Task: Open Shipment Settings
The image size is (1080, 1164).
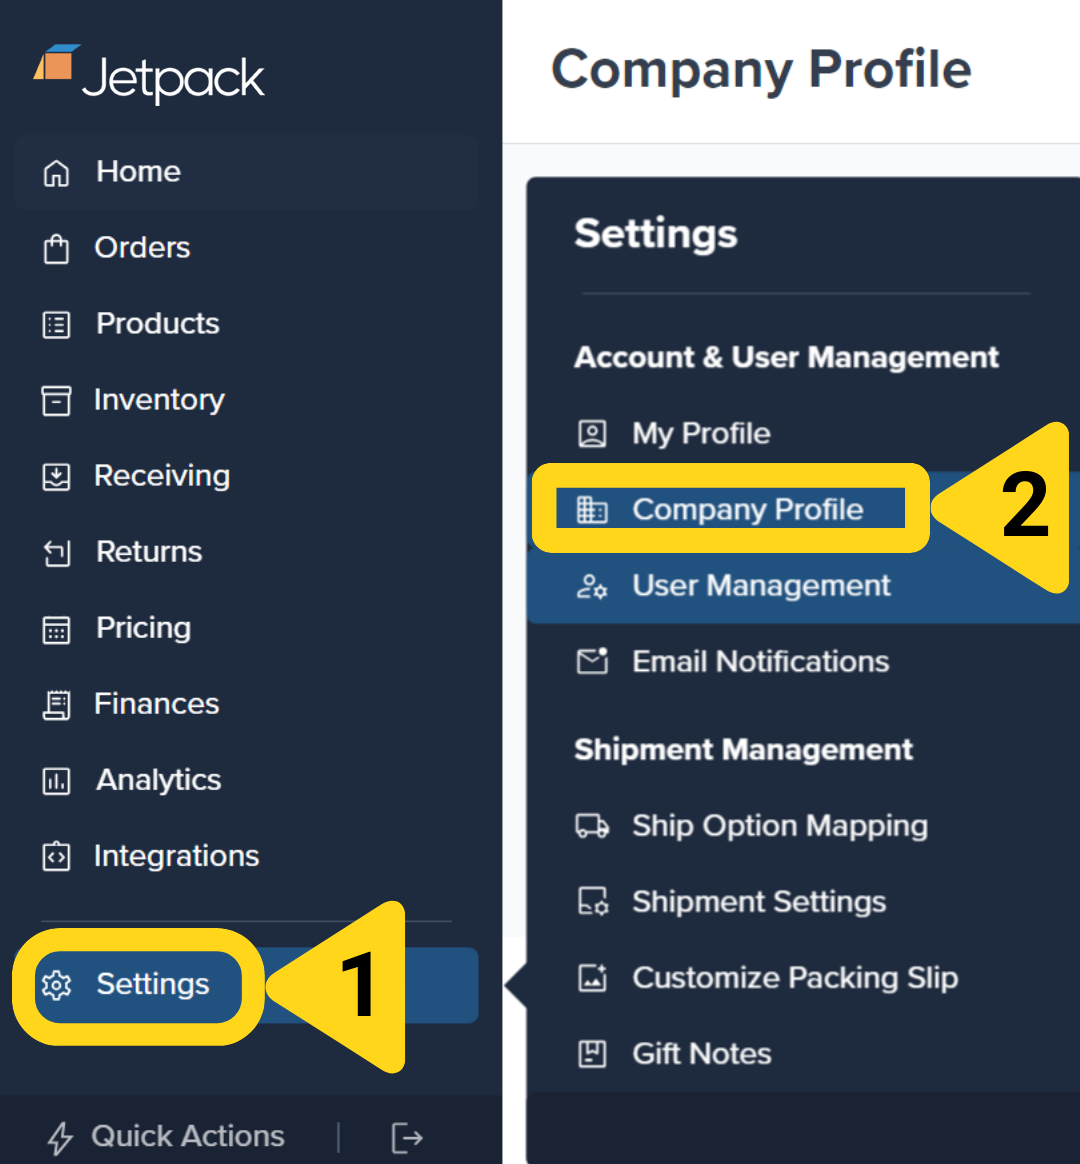Action: (759, 901)
